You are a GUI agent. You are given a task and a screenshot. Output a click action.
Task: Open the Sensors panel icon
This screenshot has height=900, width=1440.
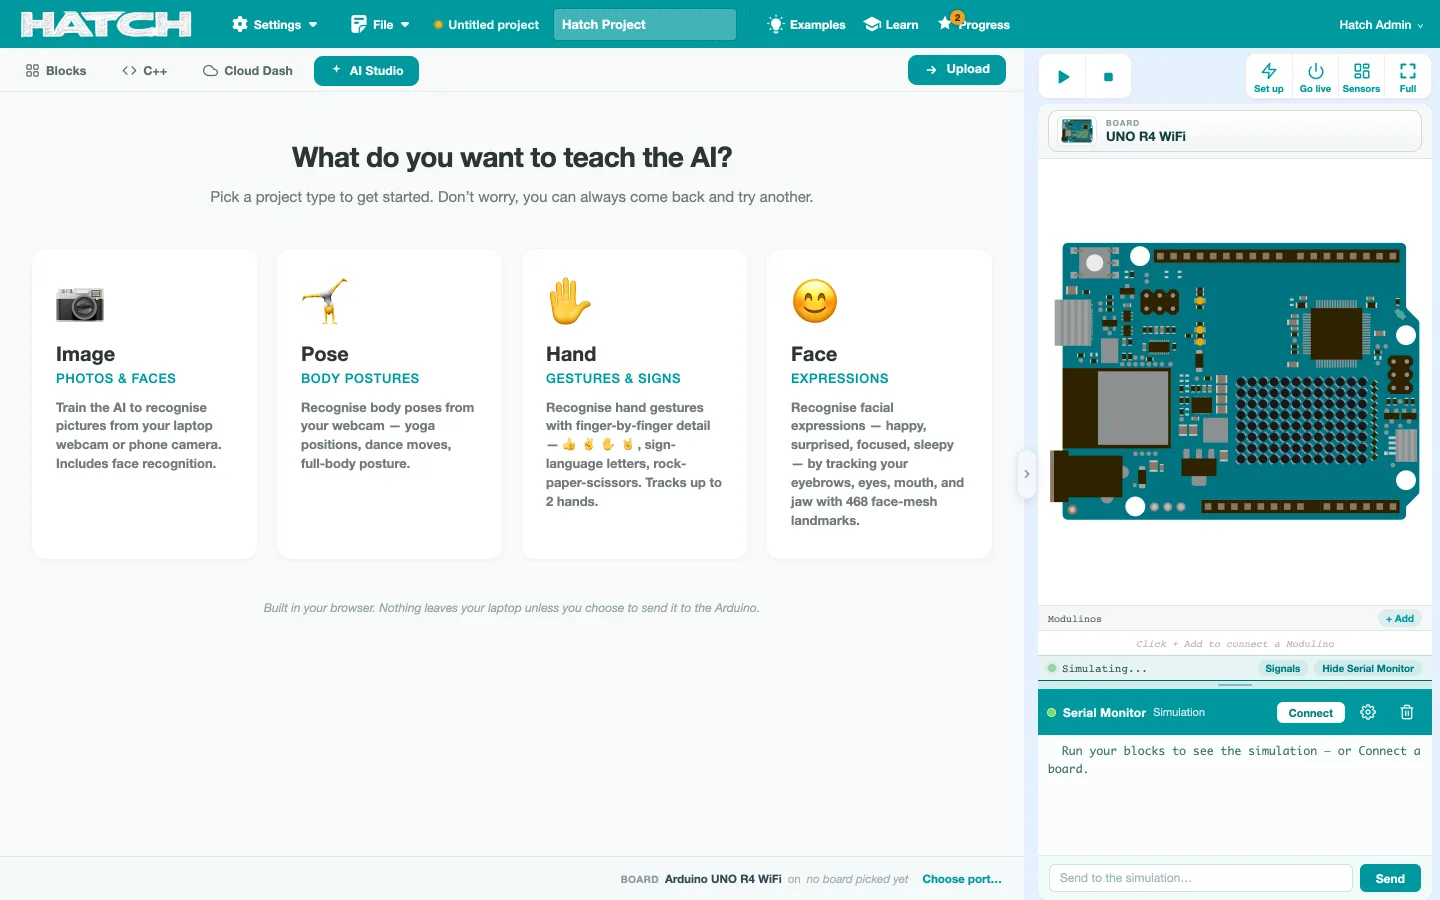(1361, 77)
